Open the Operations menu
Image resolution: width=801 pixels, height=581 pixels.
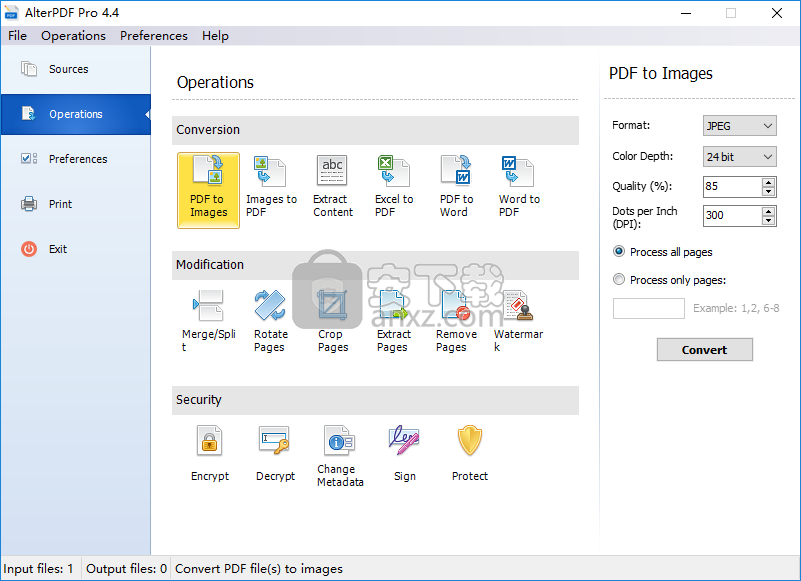click(73, 36)
